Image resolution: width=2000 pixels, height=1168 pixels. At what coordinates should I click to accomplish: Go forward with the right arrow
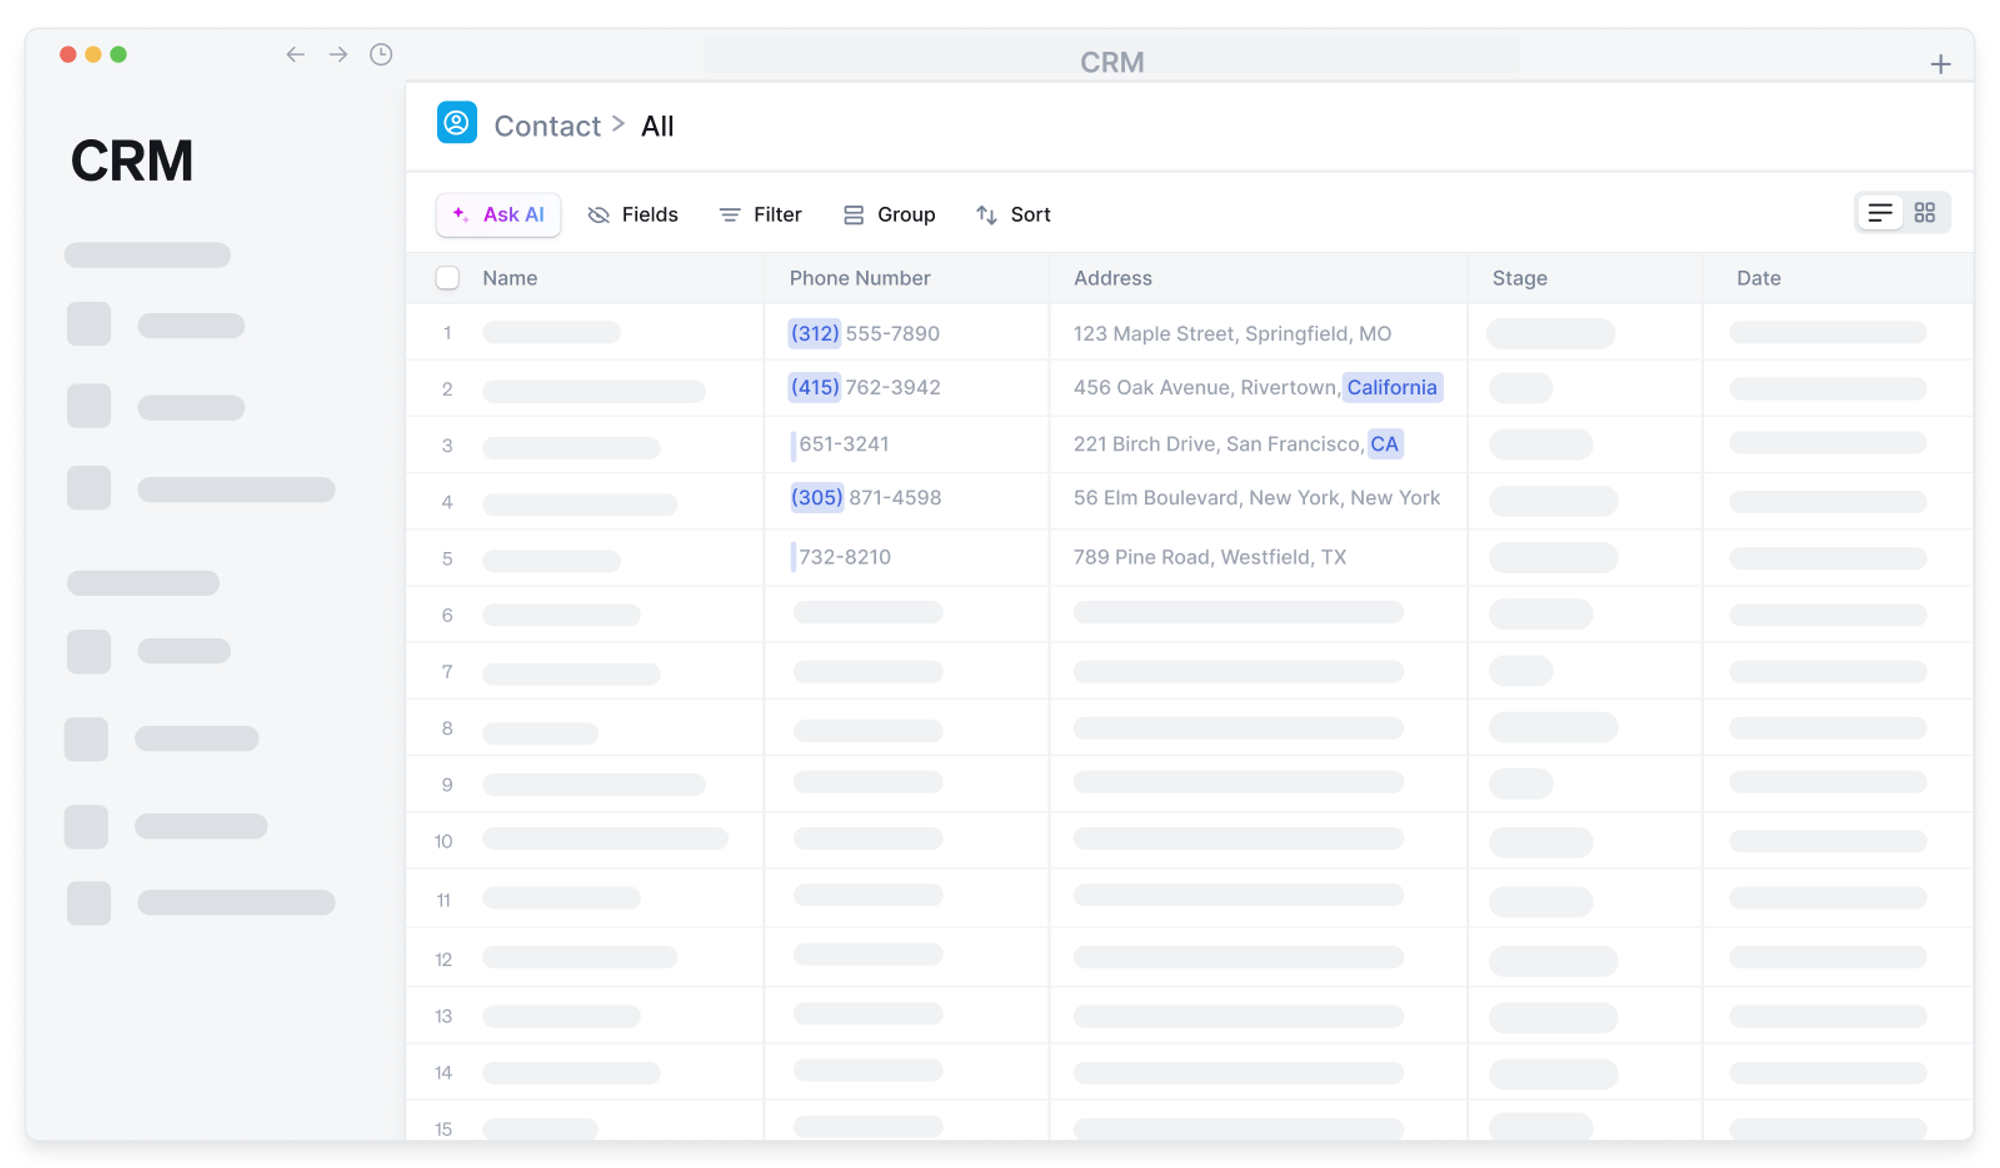coord(338,55)
